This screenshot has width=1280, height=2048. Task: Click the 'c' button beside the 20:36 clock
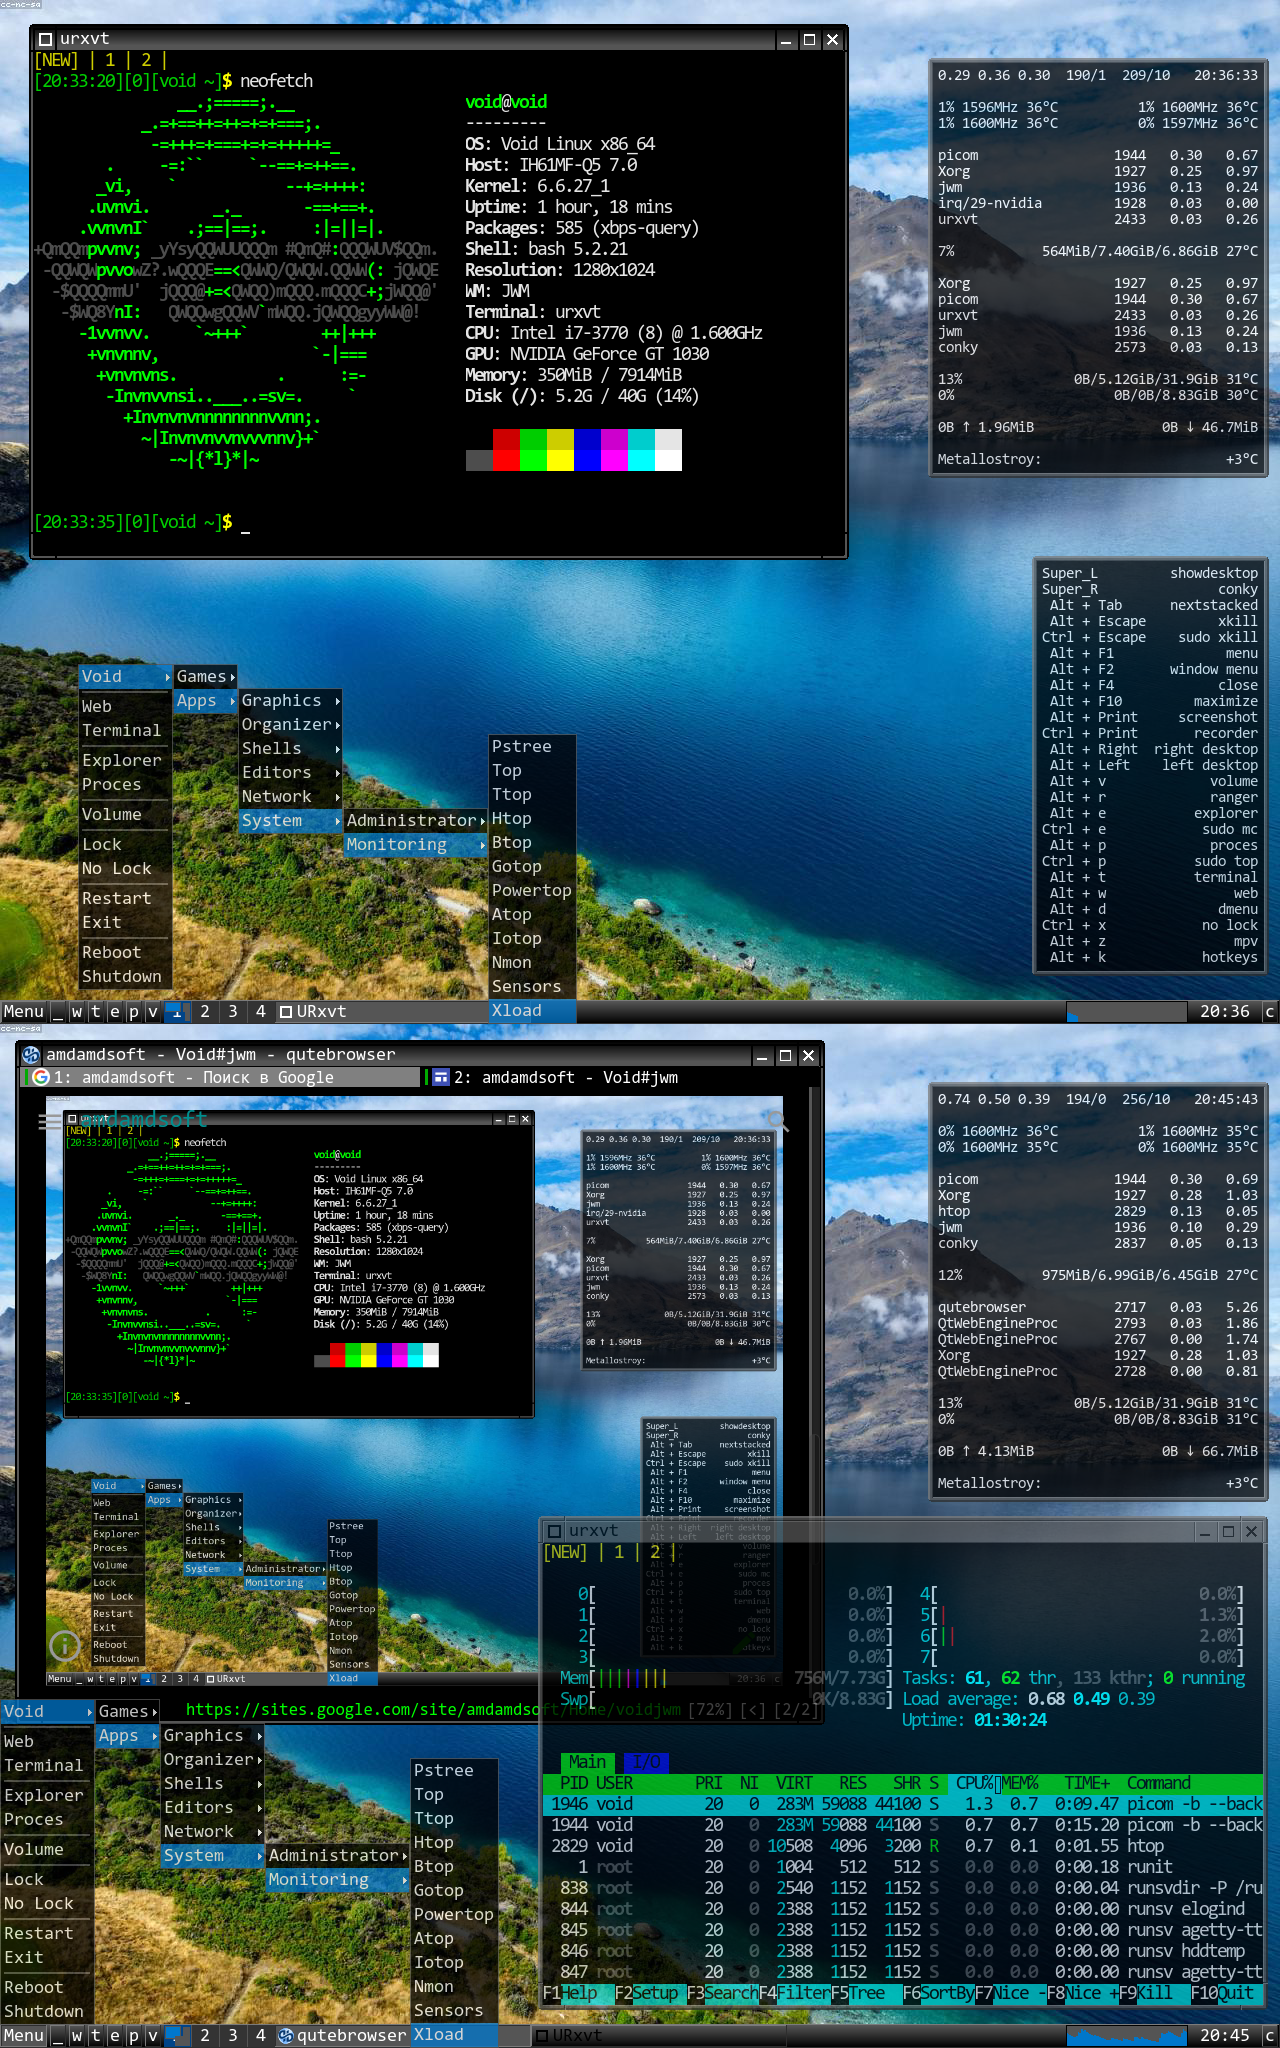(1270, 1011)
